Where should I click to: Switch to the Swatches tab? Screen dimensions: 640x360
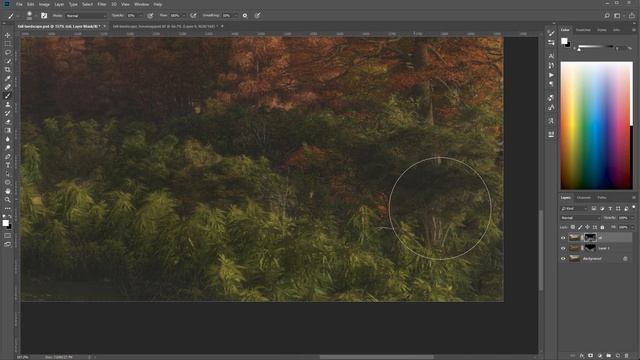point(583,30)
